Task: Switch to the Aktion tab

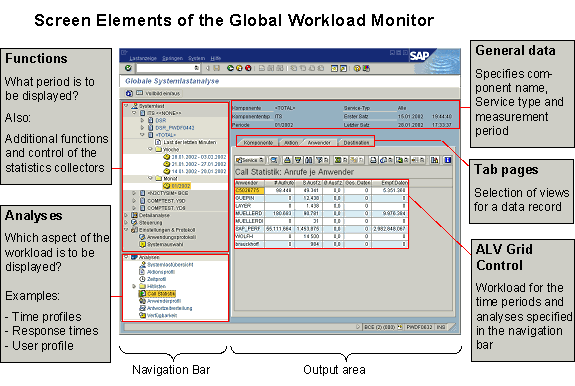Action: pos(291,143)
